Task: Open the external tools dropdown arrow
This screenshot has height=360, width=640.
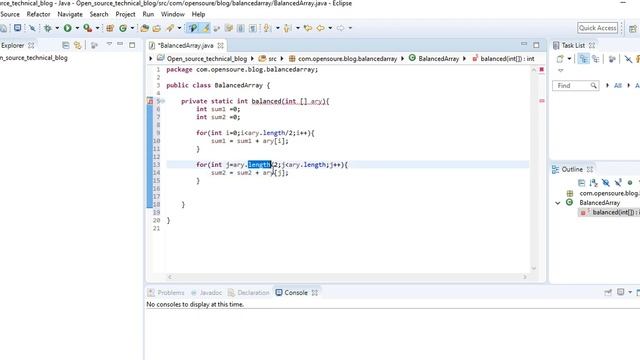Action: tap(97, 28)
